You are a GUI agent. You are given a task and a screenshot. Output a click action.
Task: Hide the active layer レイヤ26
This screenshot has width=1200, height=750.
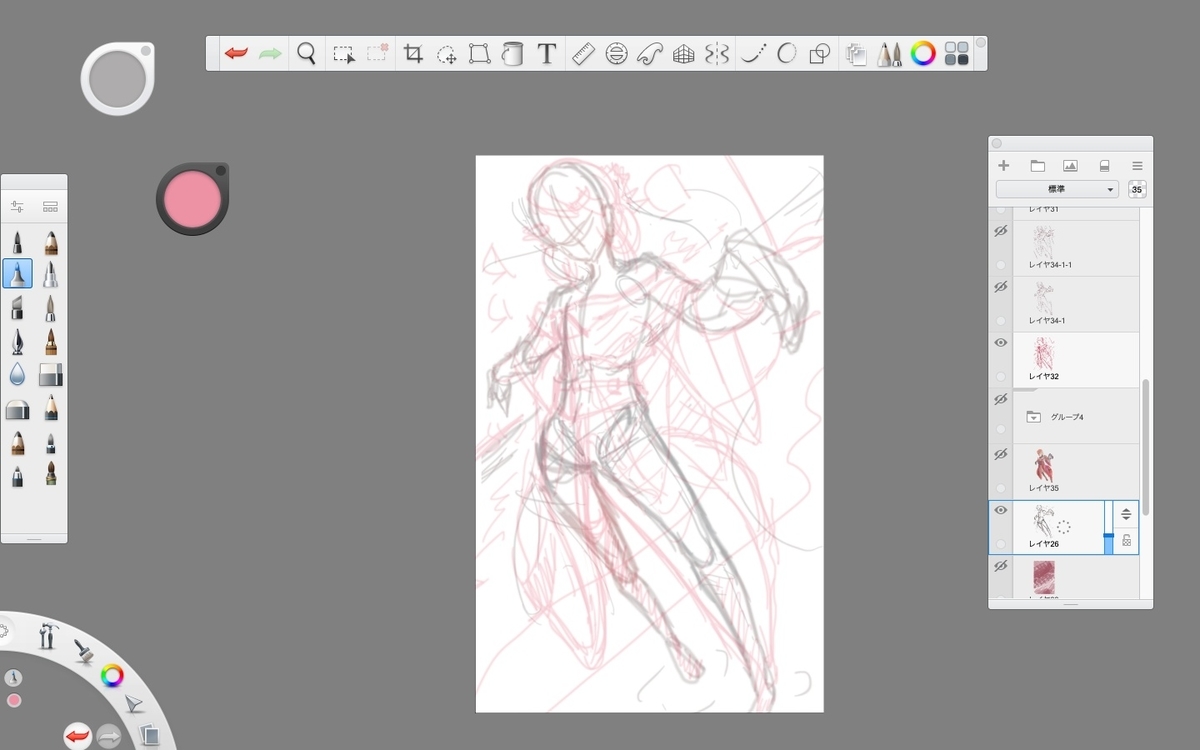tap(1000, 511)
